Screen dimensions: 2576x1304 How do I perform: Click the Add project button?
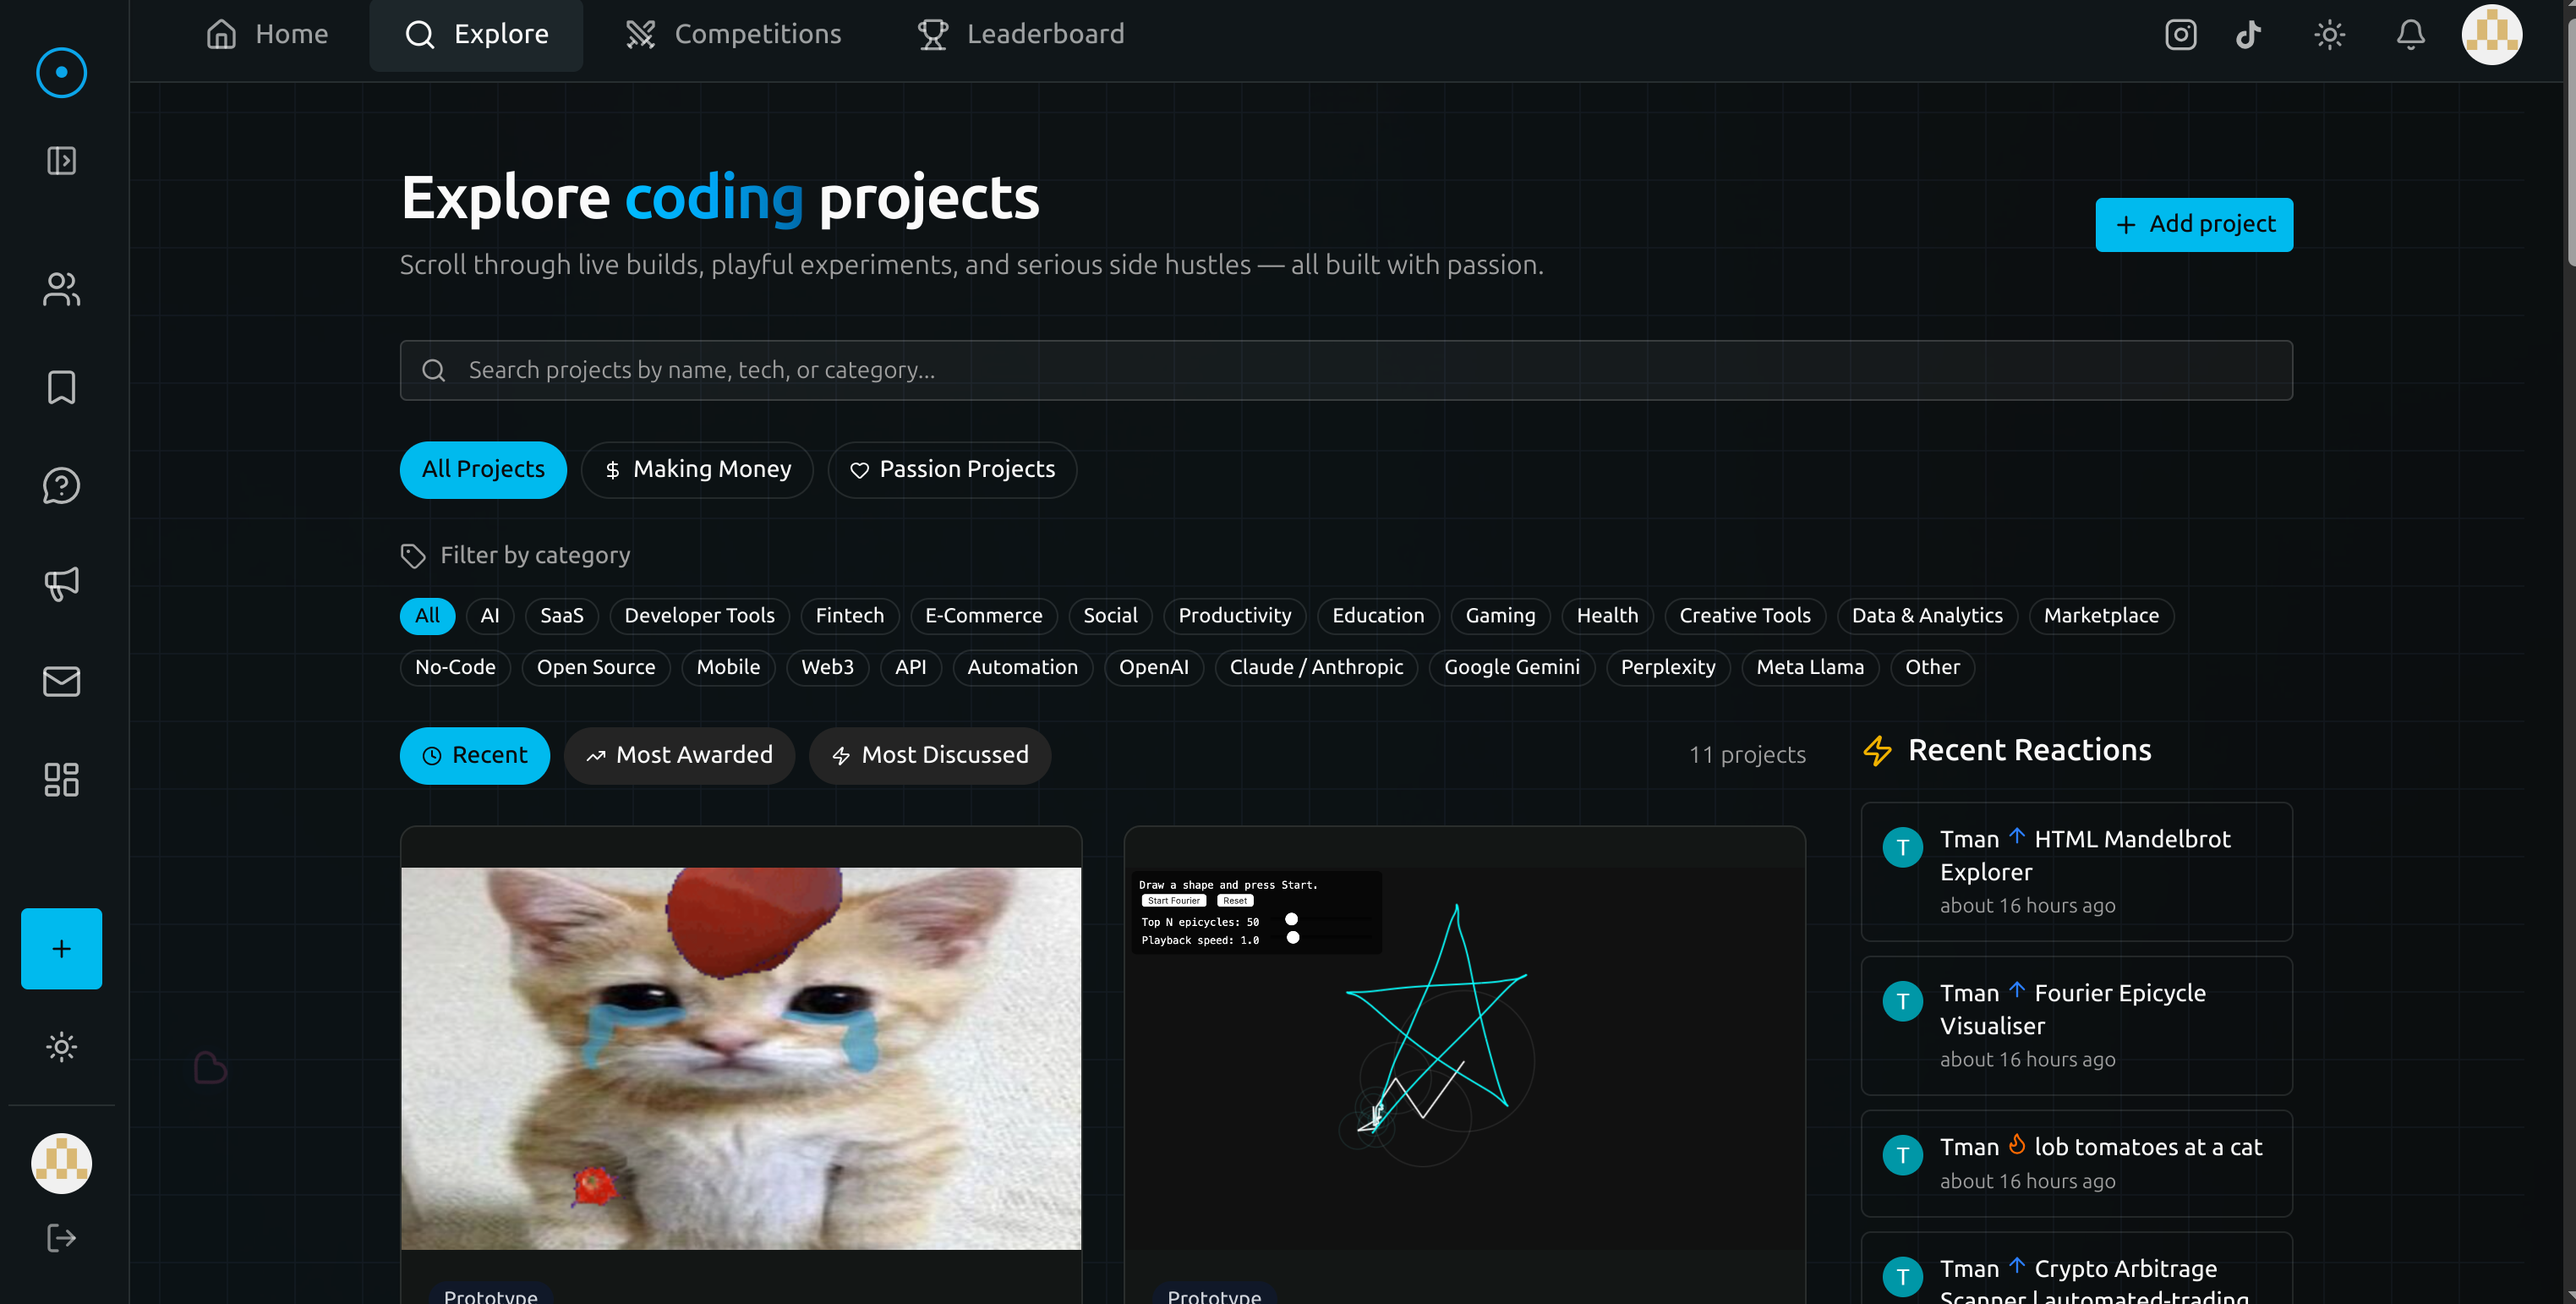[2194, 224]
